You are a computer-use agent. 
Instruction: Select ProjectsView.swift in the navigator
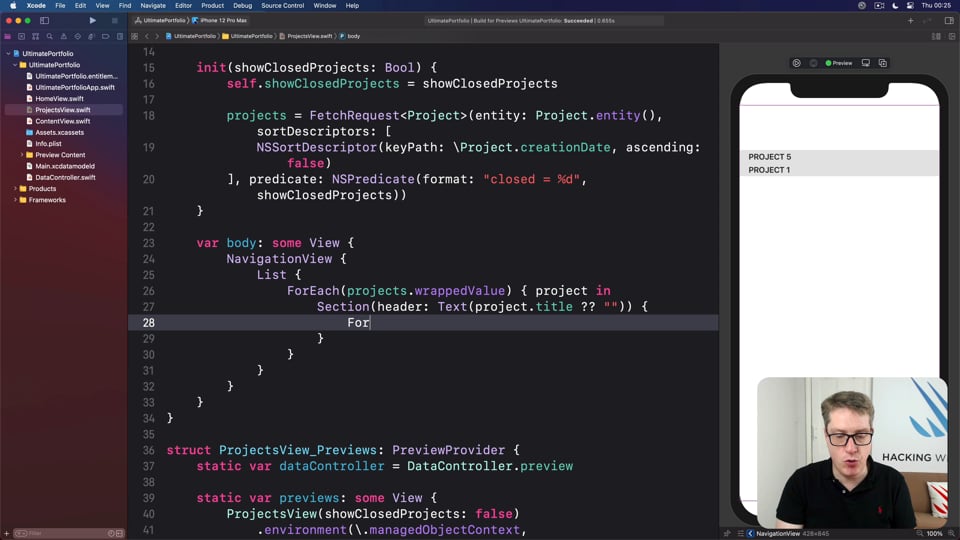(64, 110)
